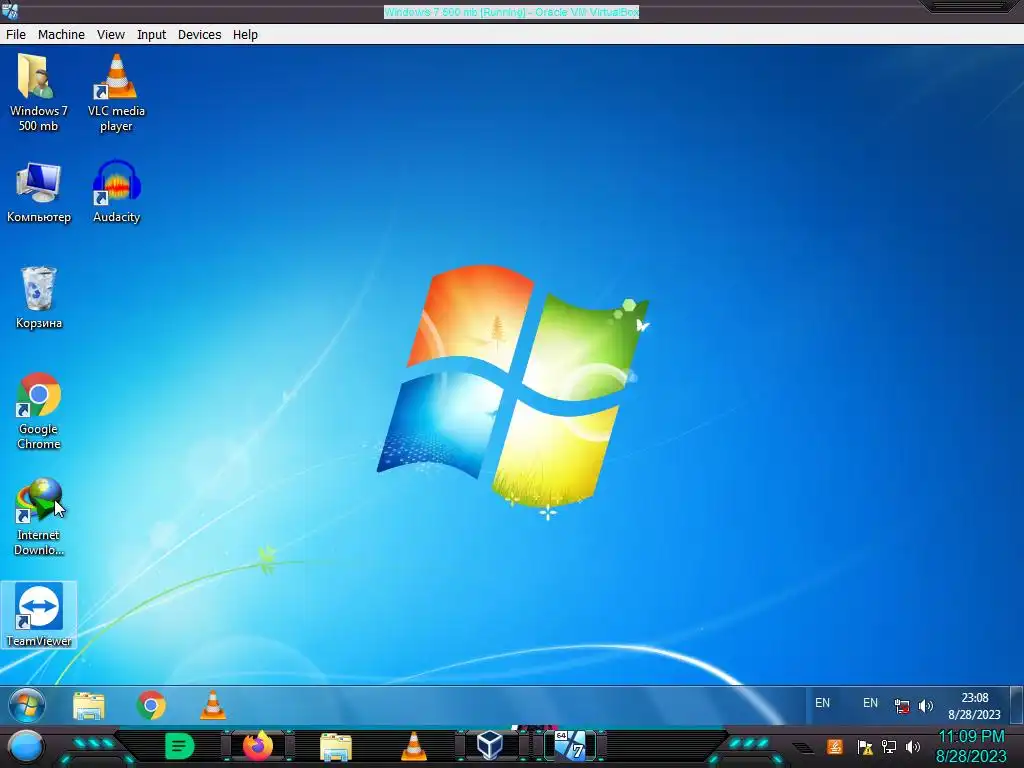The image size is (1024, 768).
Task: Select the Internet Download Manager desktop shortcut
Action: point(39,517)
